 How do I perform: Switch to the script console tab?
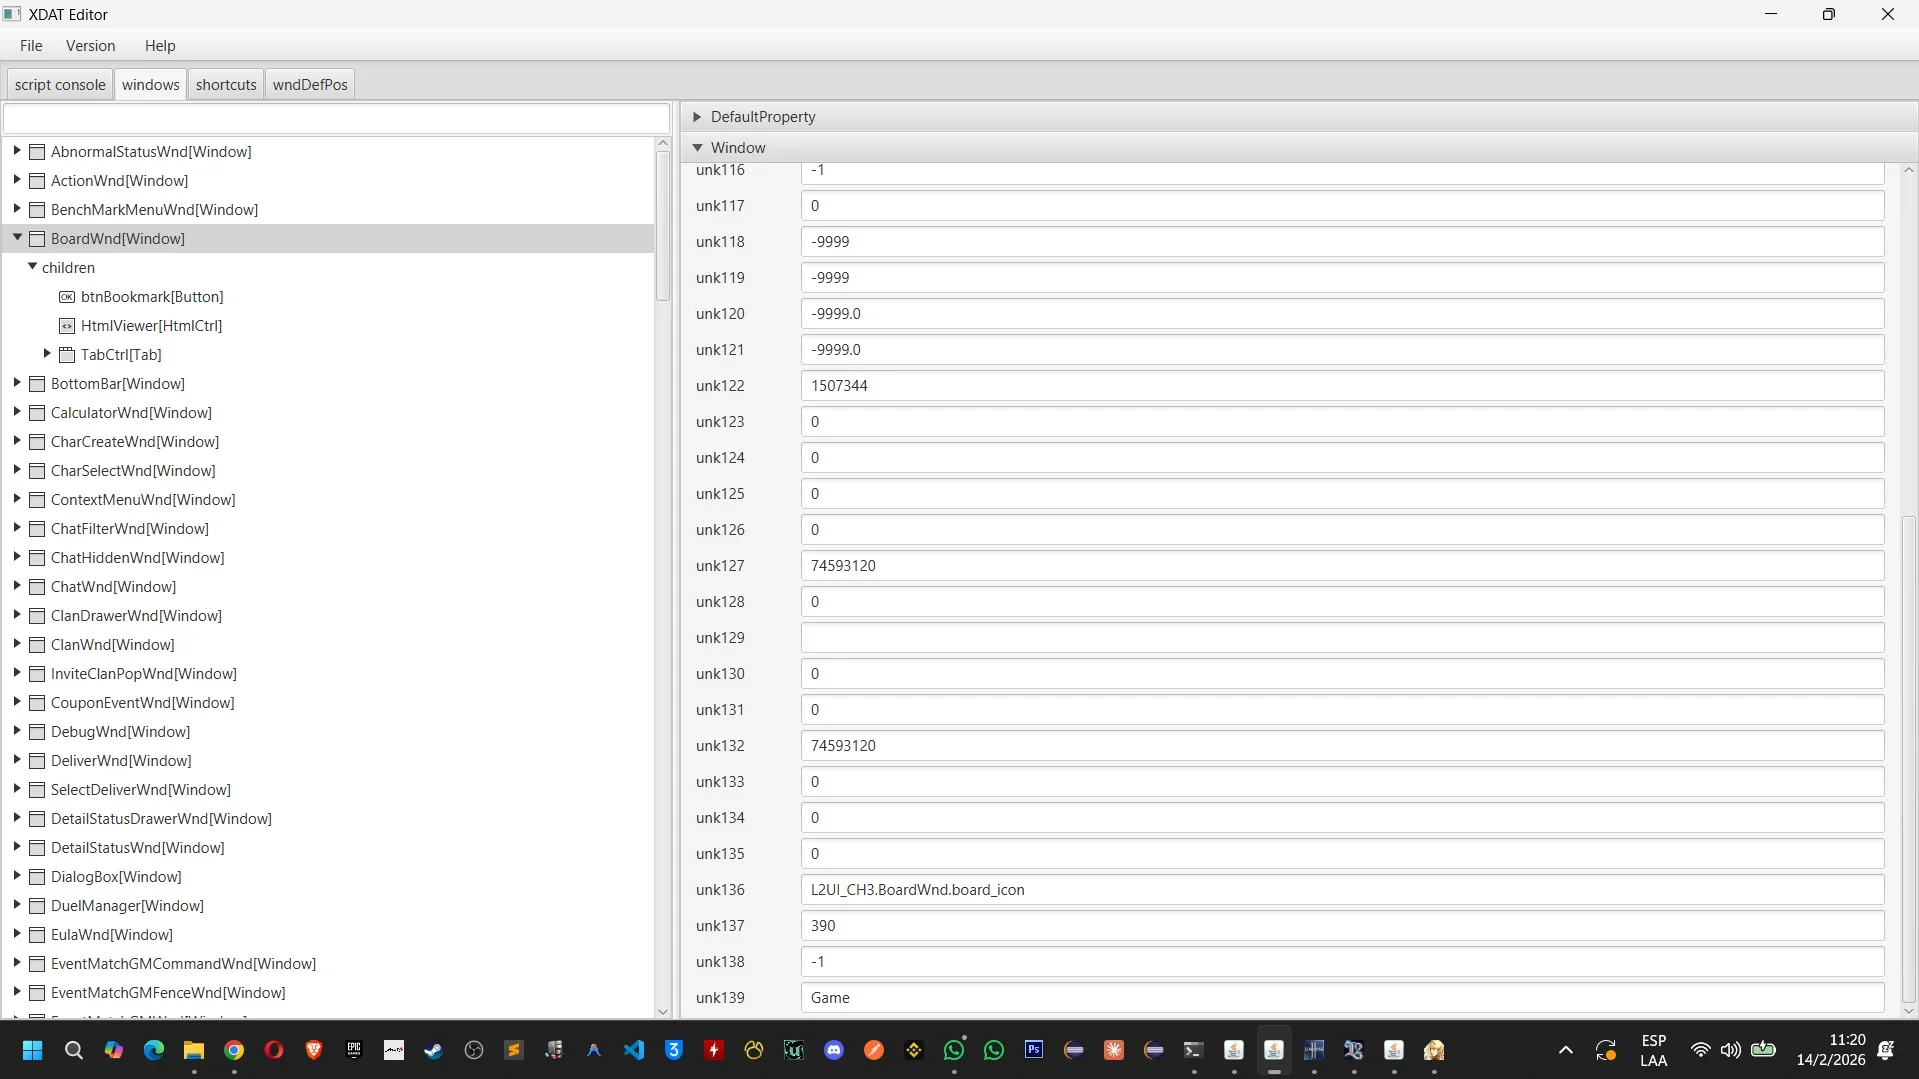(60, 85)
